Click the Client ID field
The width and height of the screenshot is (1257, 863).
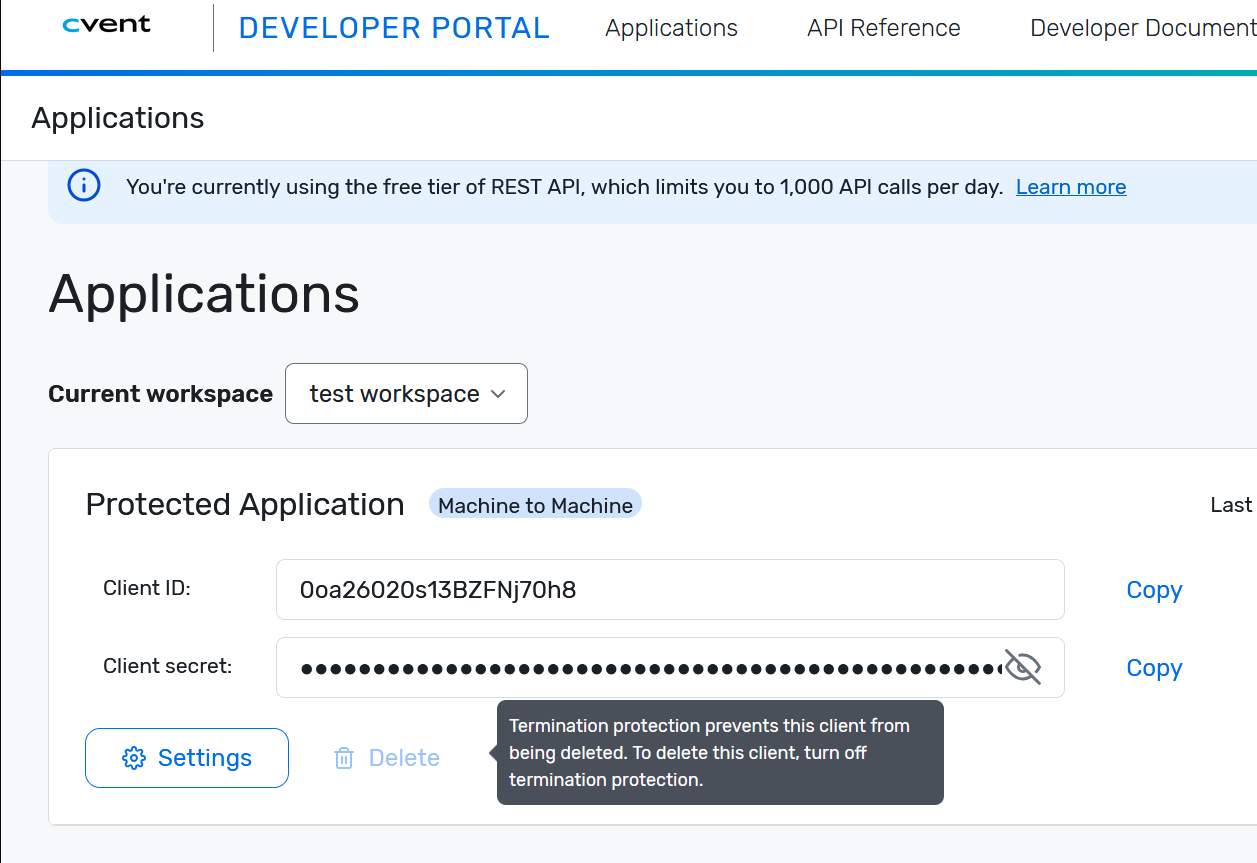pos(670,589)
